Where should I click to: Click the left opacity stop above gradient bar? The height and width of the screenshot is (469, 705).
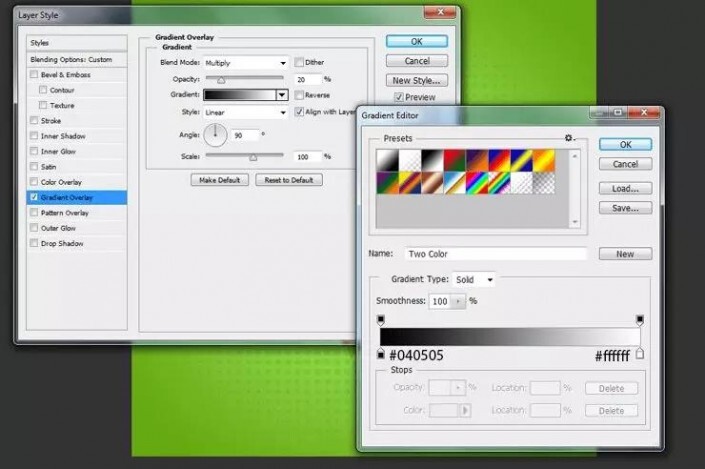pyautogui.click(x=380, y=320)
